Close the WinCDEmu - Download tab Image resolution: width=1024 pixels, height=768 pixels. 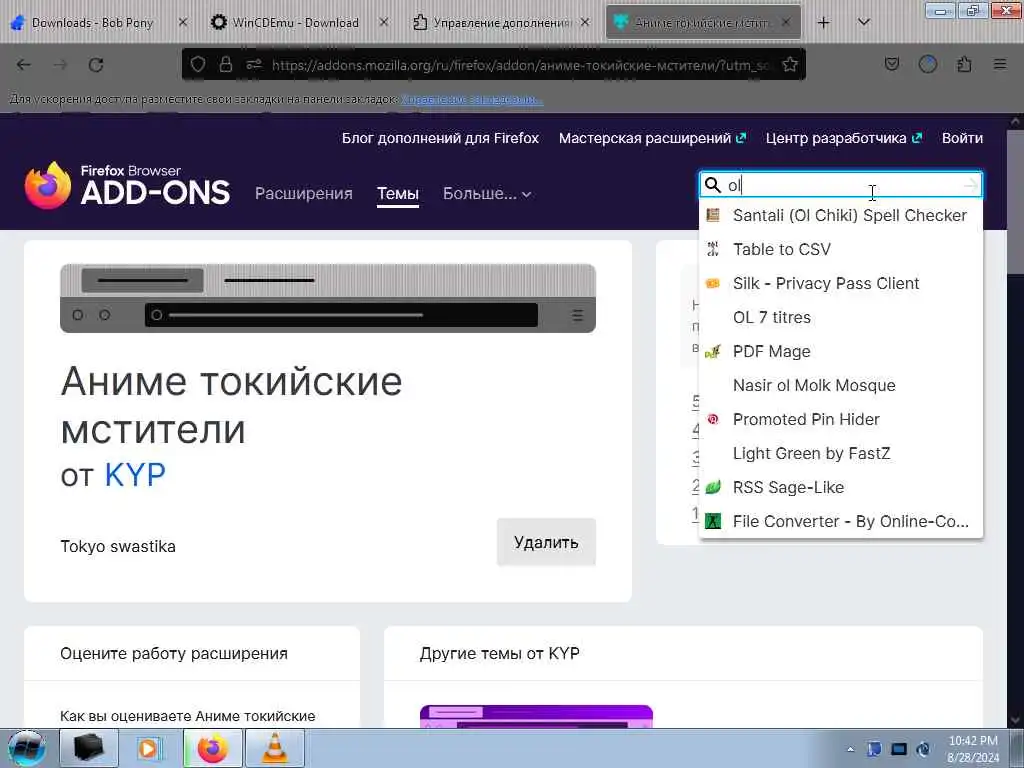click(x=384, y=22)
